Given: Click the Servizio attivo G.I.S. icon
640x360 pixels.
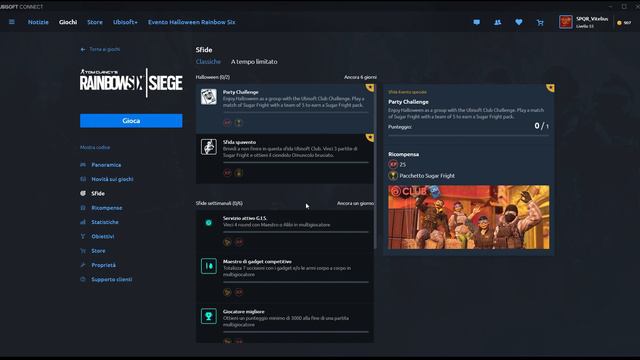Looking at the screenshot, I should [x=209, y=223].
